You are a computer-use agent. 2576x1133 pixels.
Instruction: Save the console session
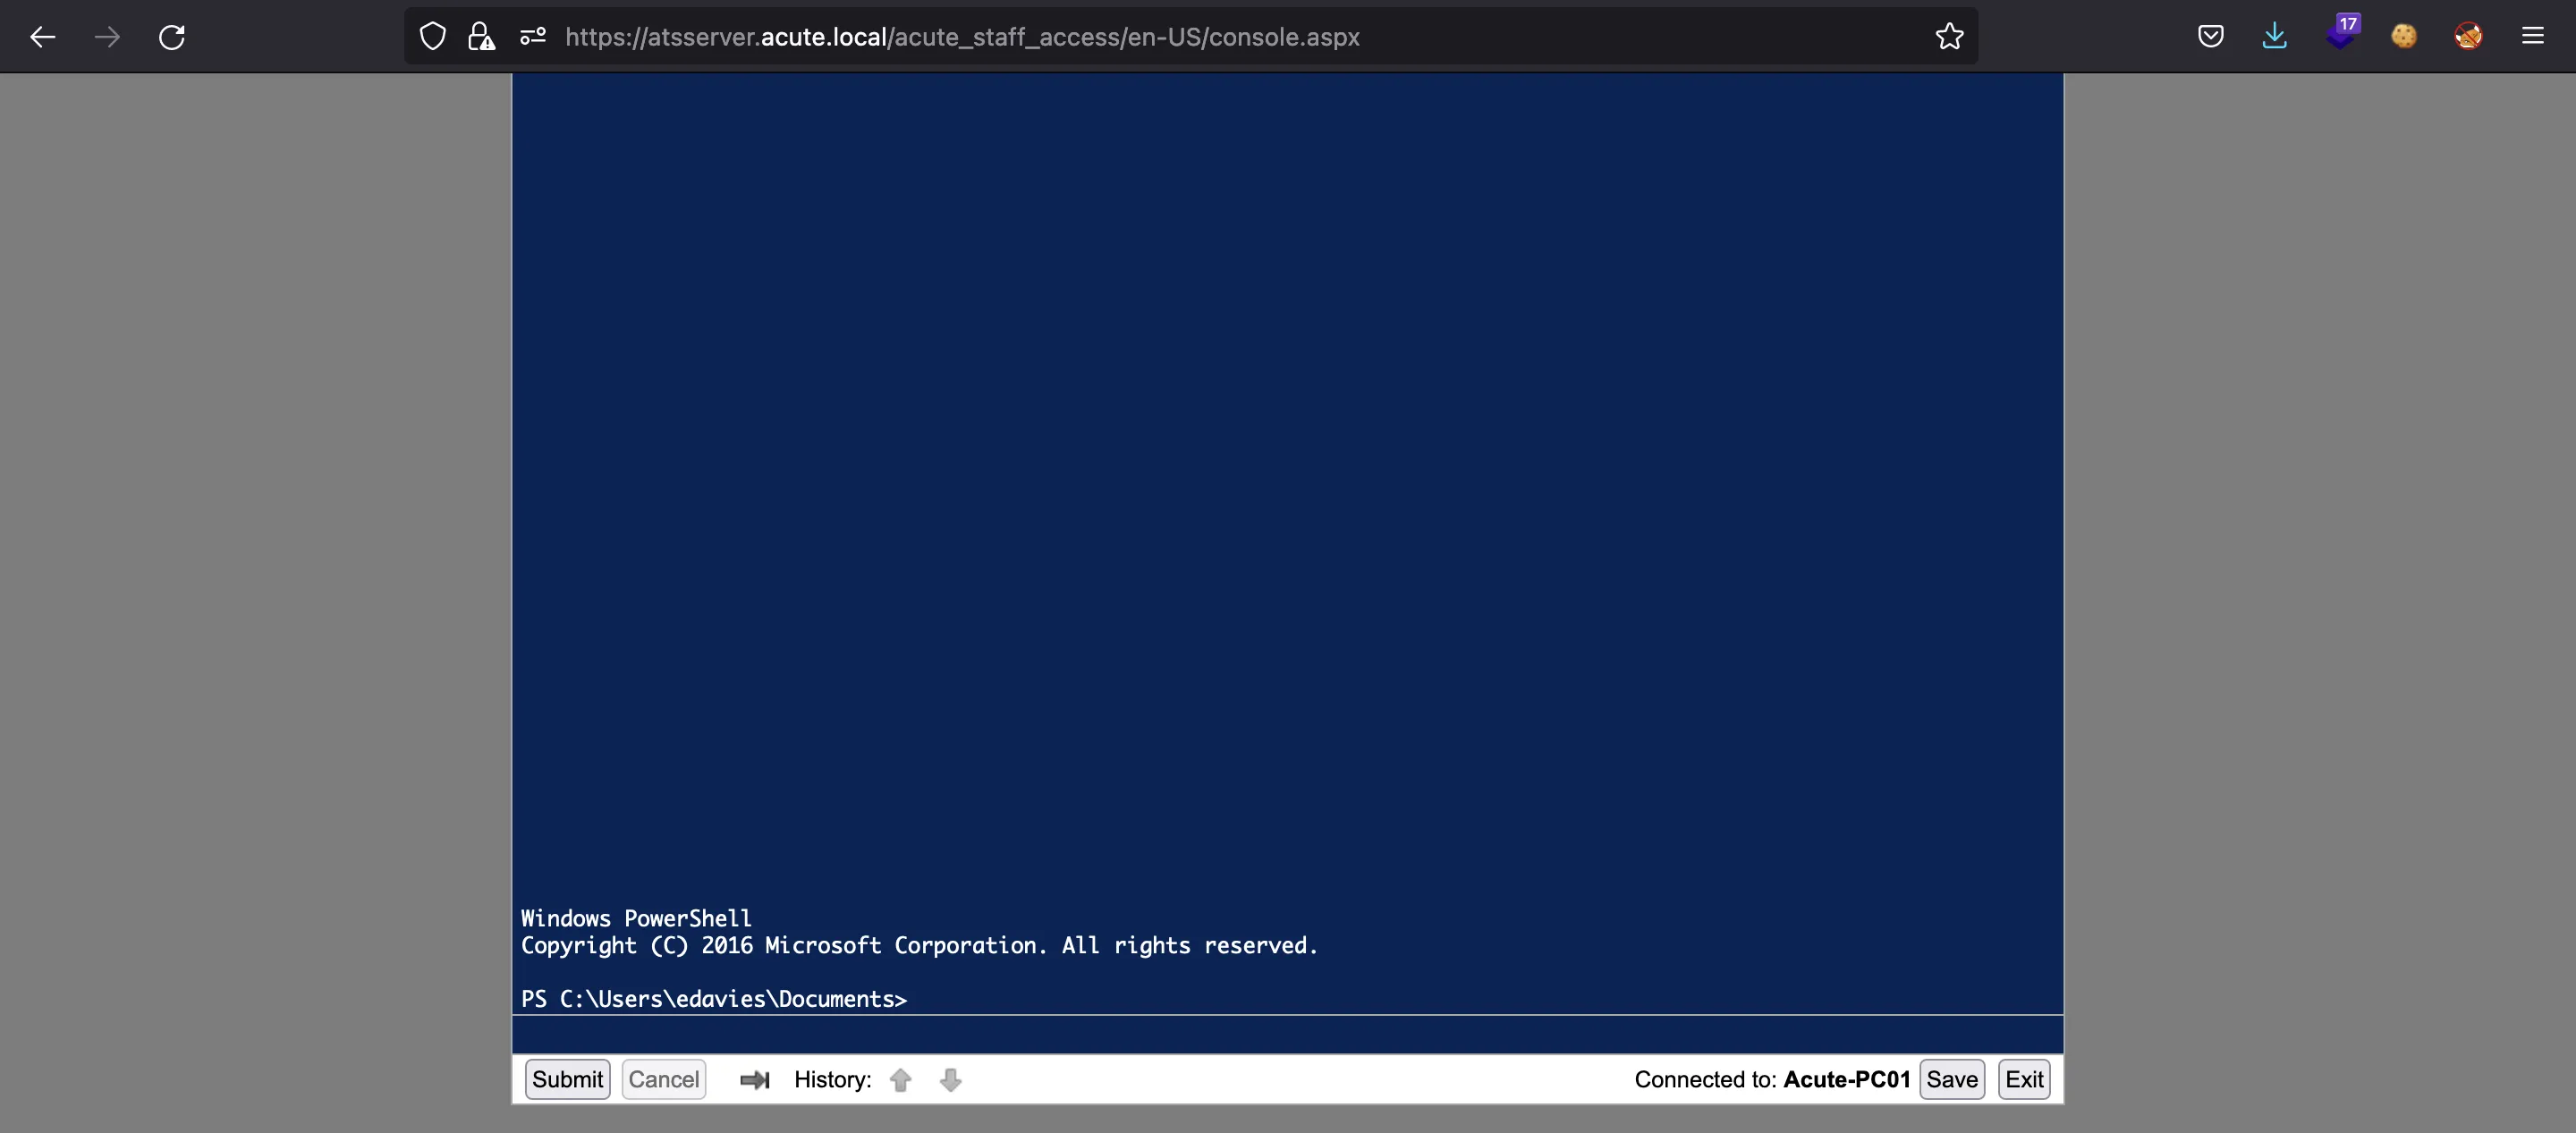(x=1952, y=1080)
